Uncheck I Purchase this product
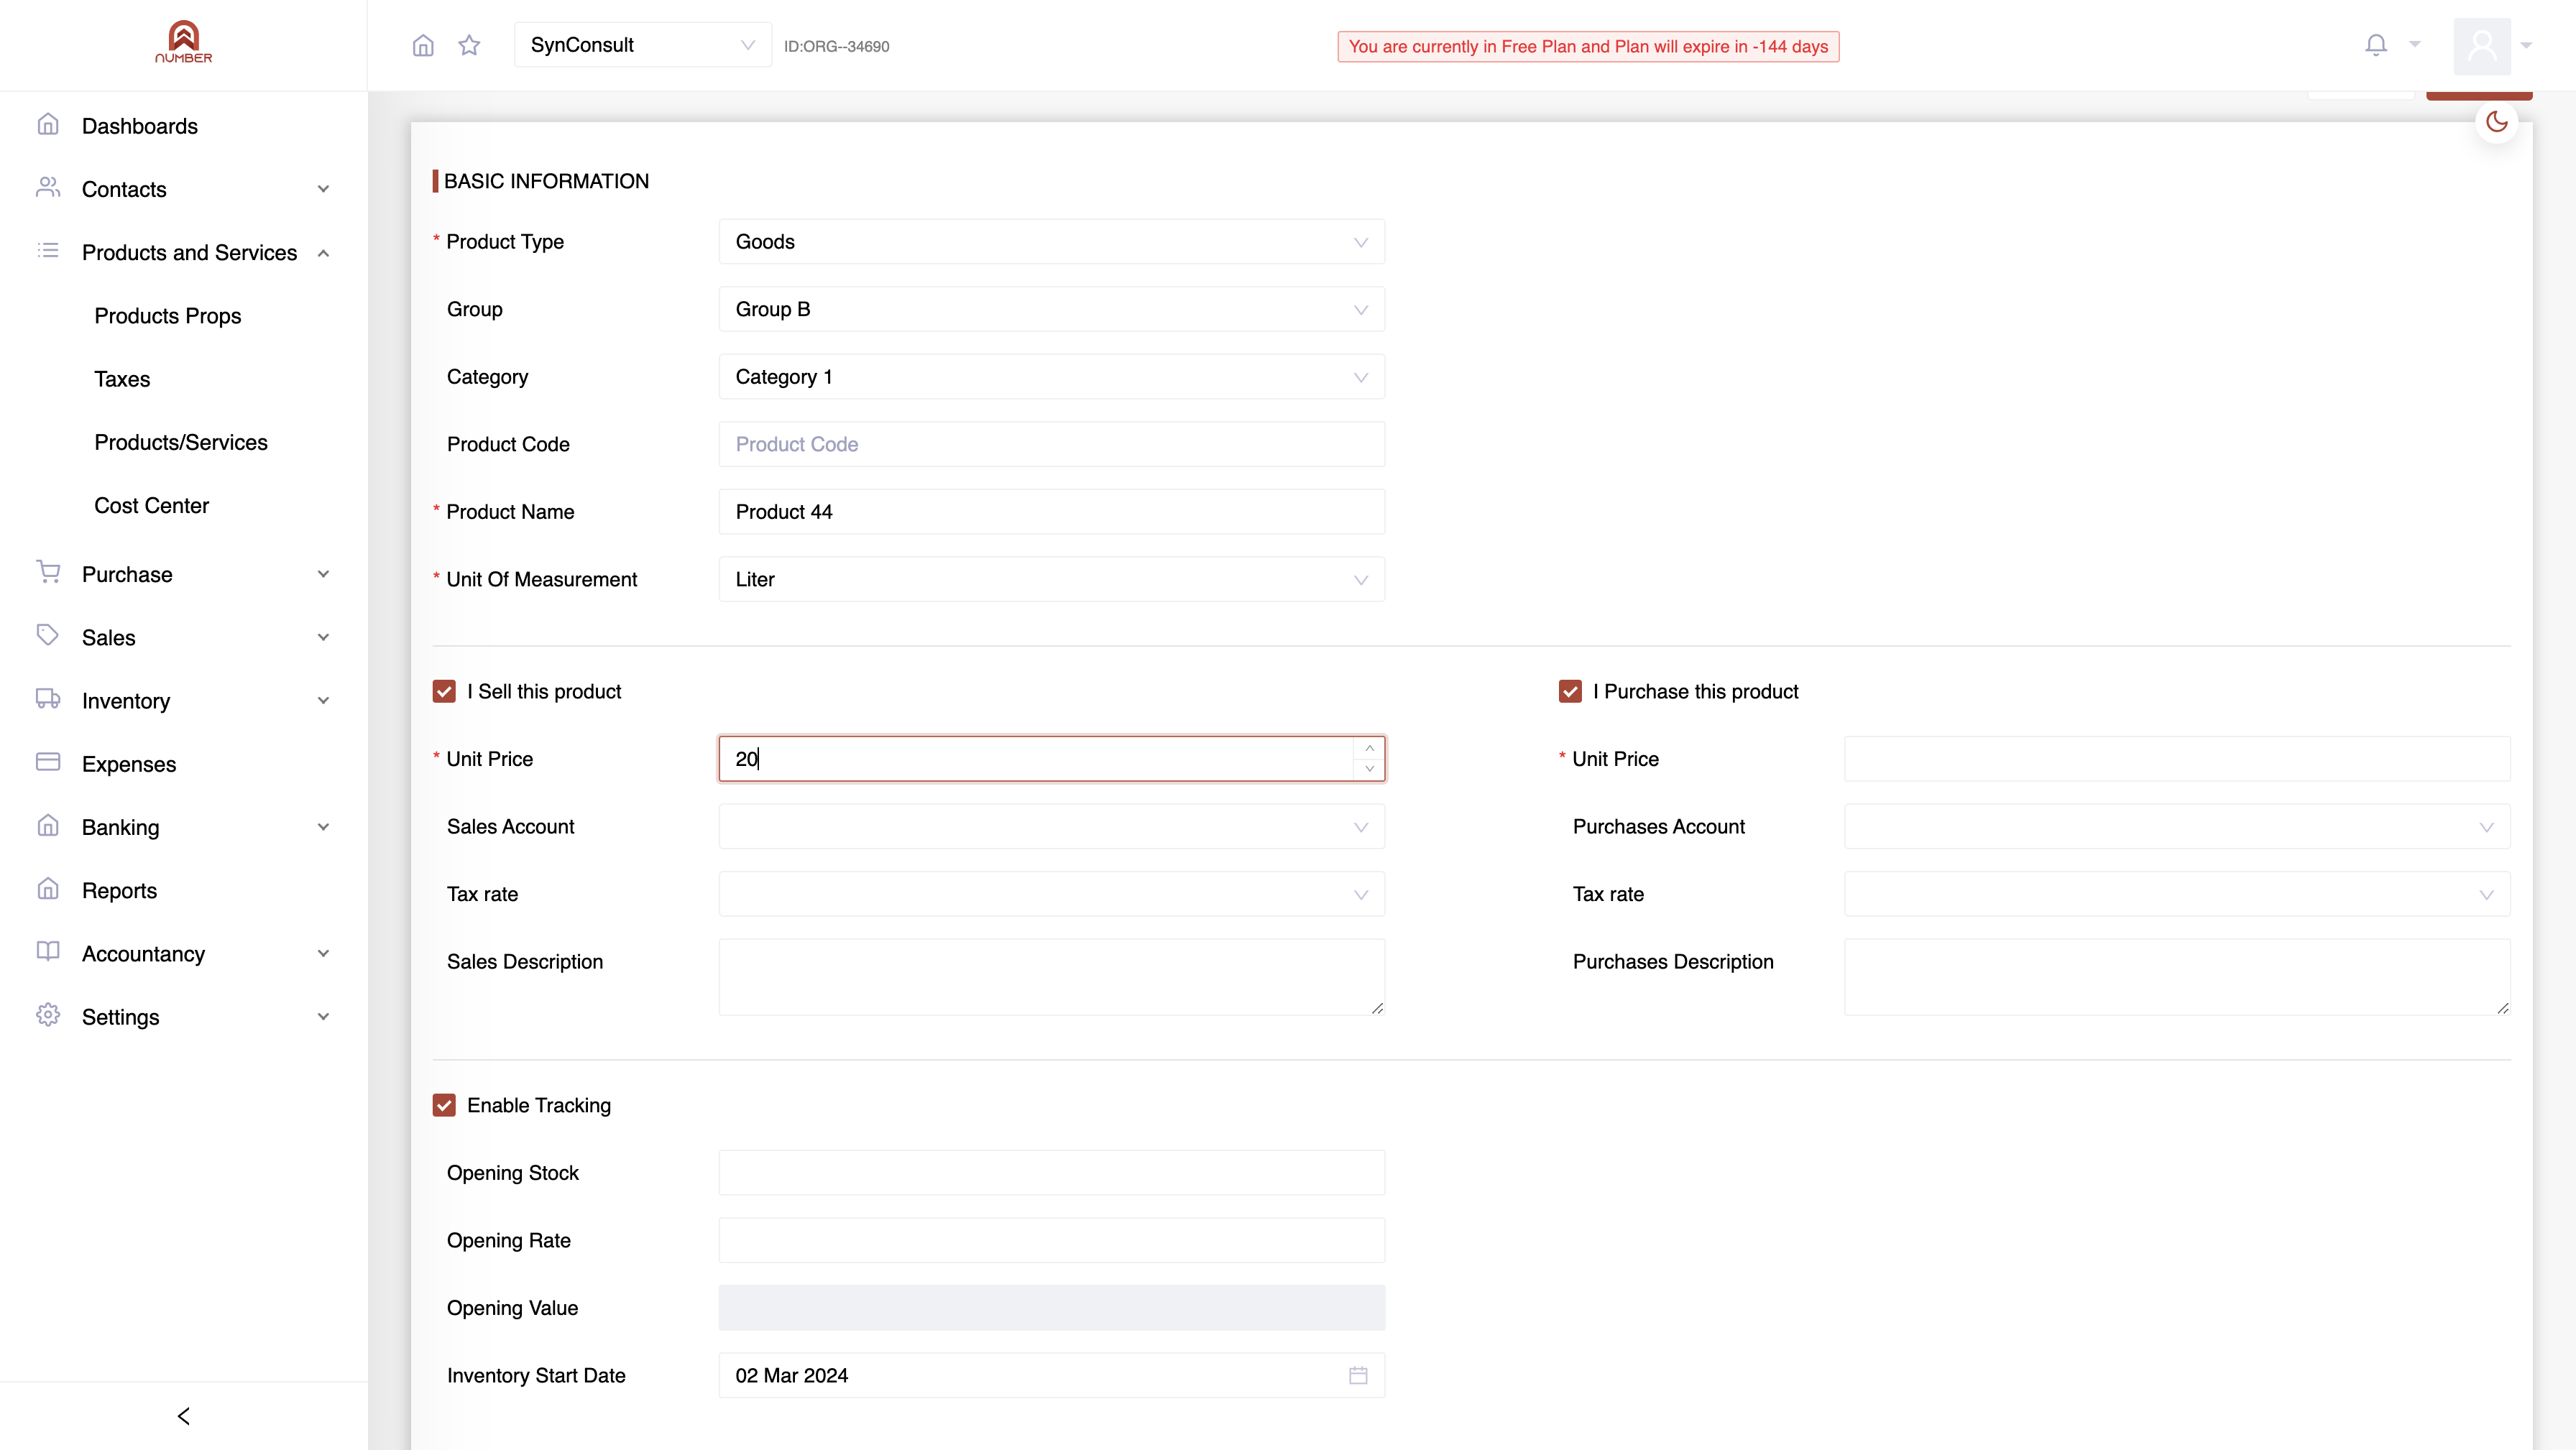The height and width of the screenshot is (1450, 2576). tap(1570, 691)
